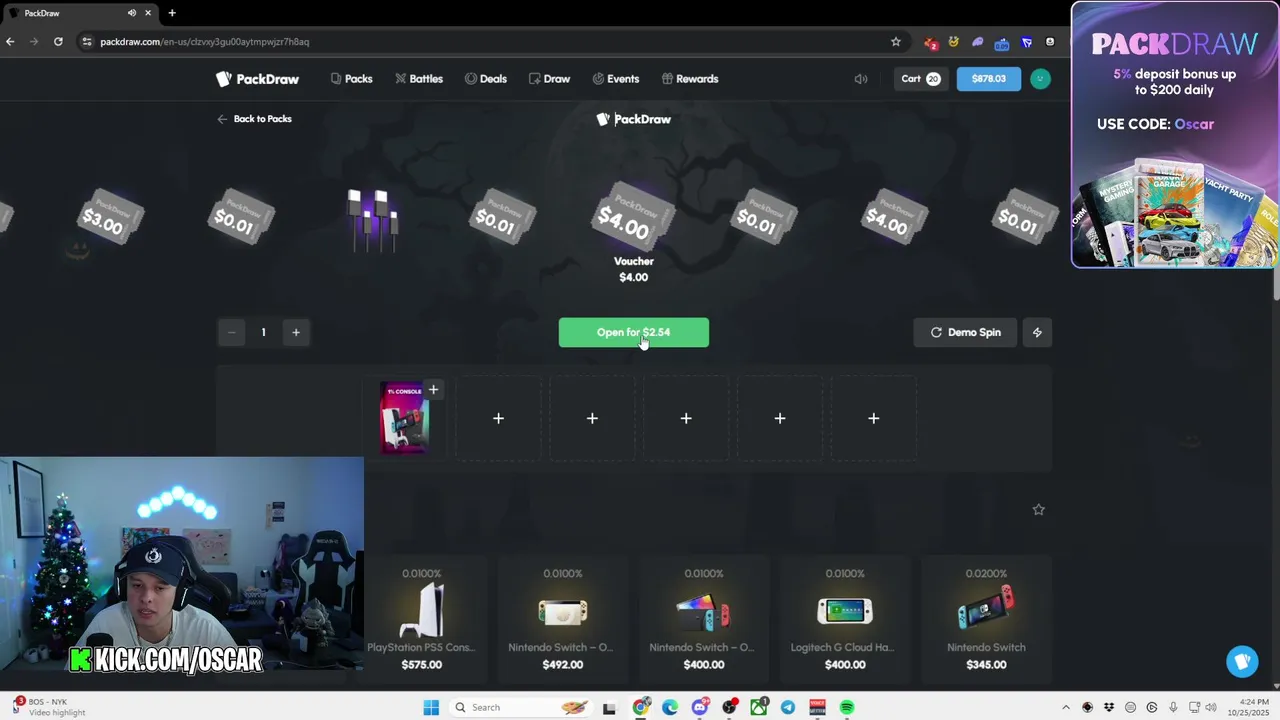Open the Windows Start menu

coord(431,707)
